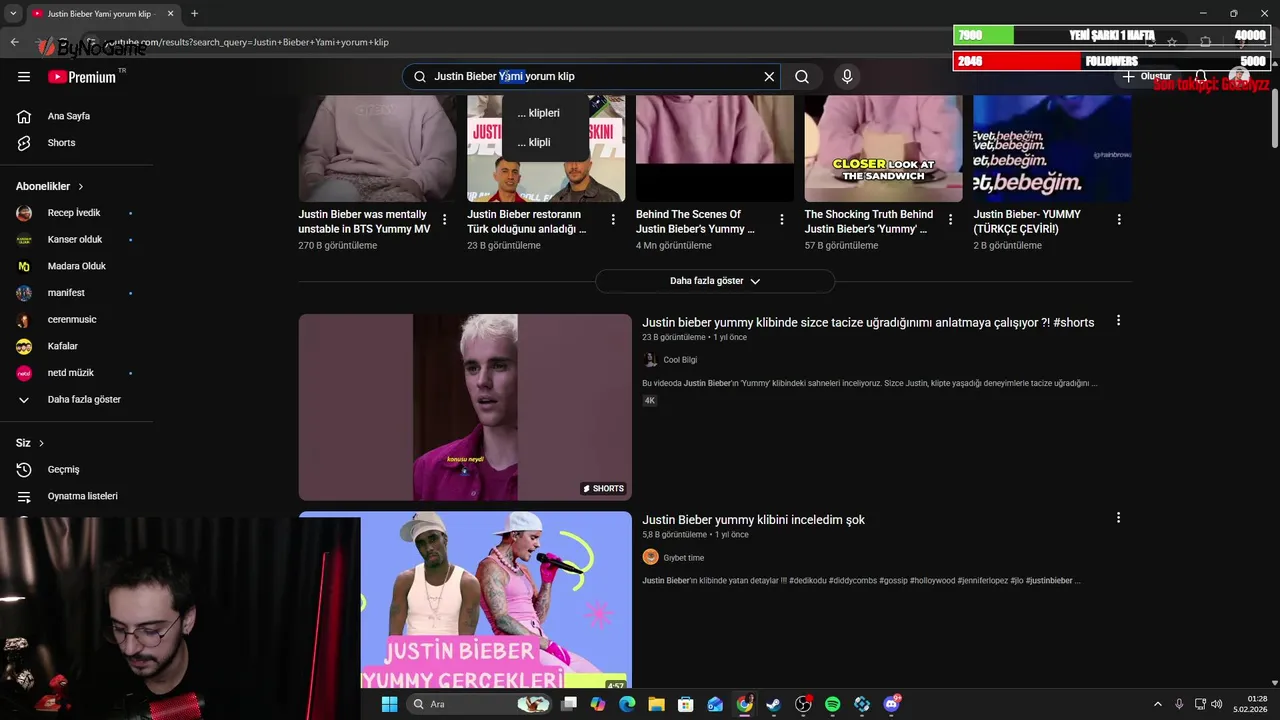
Task: Open Recep İvedik subscription channel
Action: [x=76, y=213]
